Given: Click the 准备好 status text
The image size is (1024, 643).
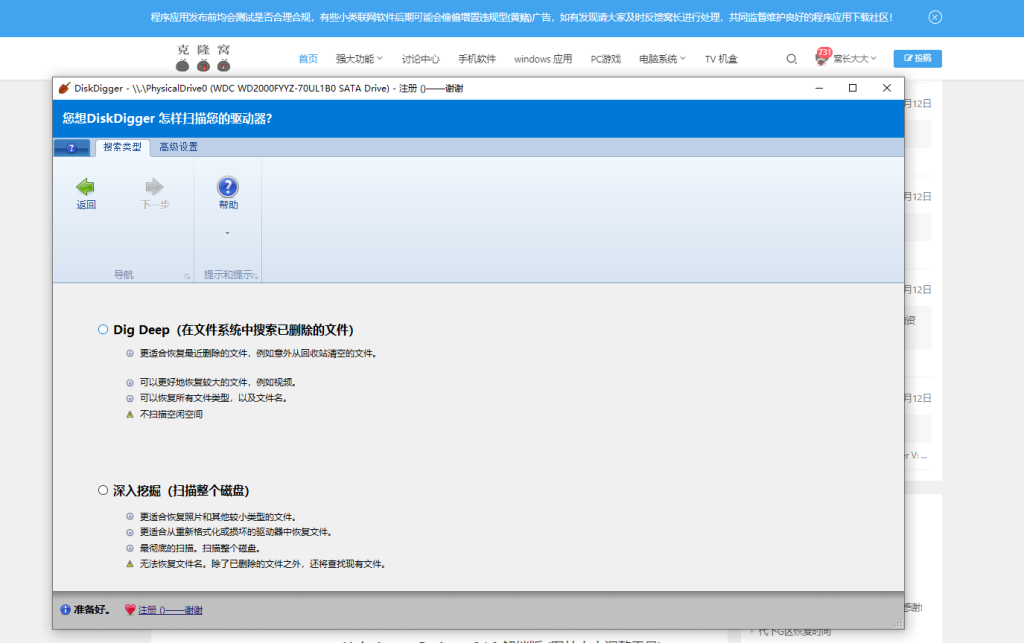Looking at the screenshot, I should (91, 609).
